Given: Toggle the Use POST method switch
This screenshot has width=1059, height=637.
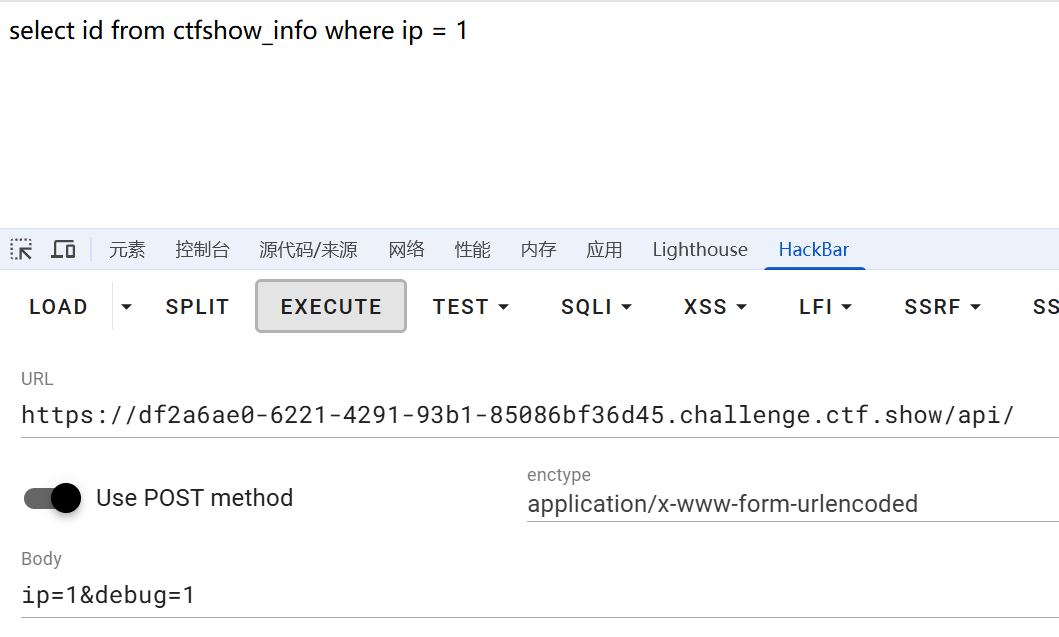Looking at the screenshot, I should pyautogui.click(x=53, y=499).
